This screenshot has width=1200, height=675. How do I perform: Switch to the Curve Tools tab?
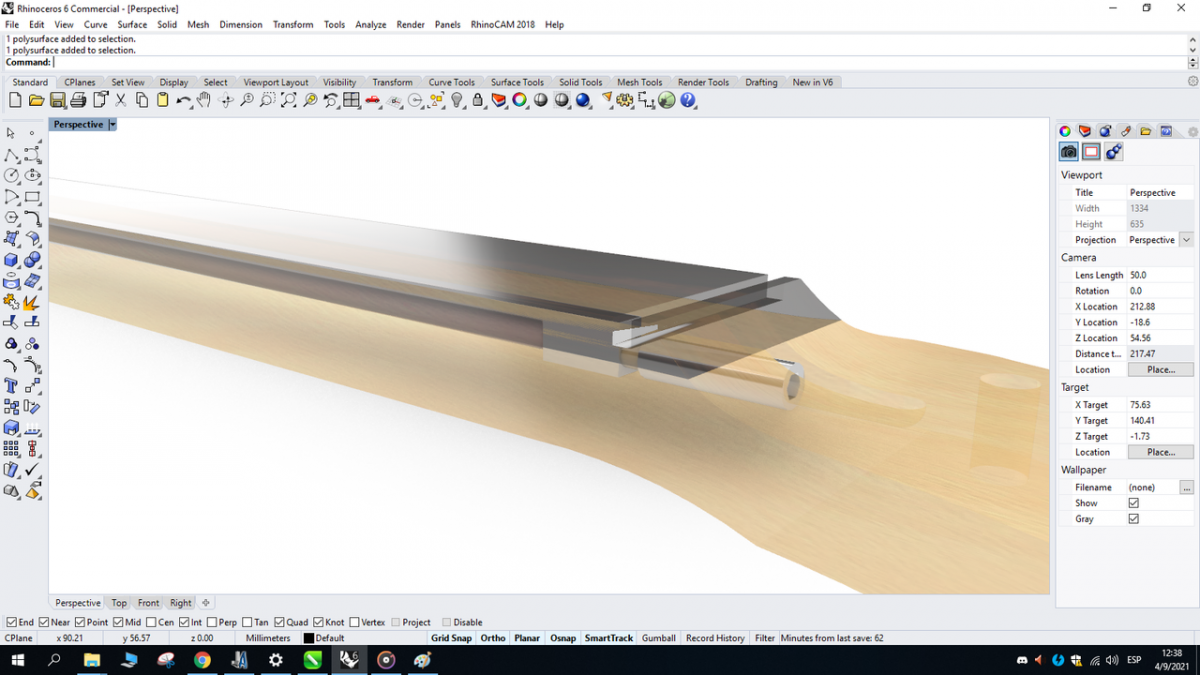pos(451,82)
